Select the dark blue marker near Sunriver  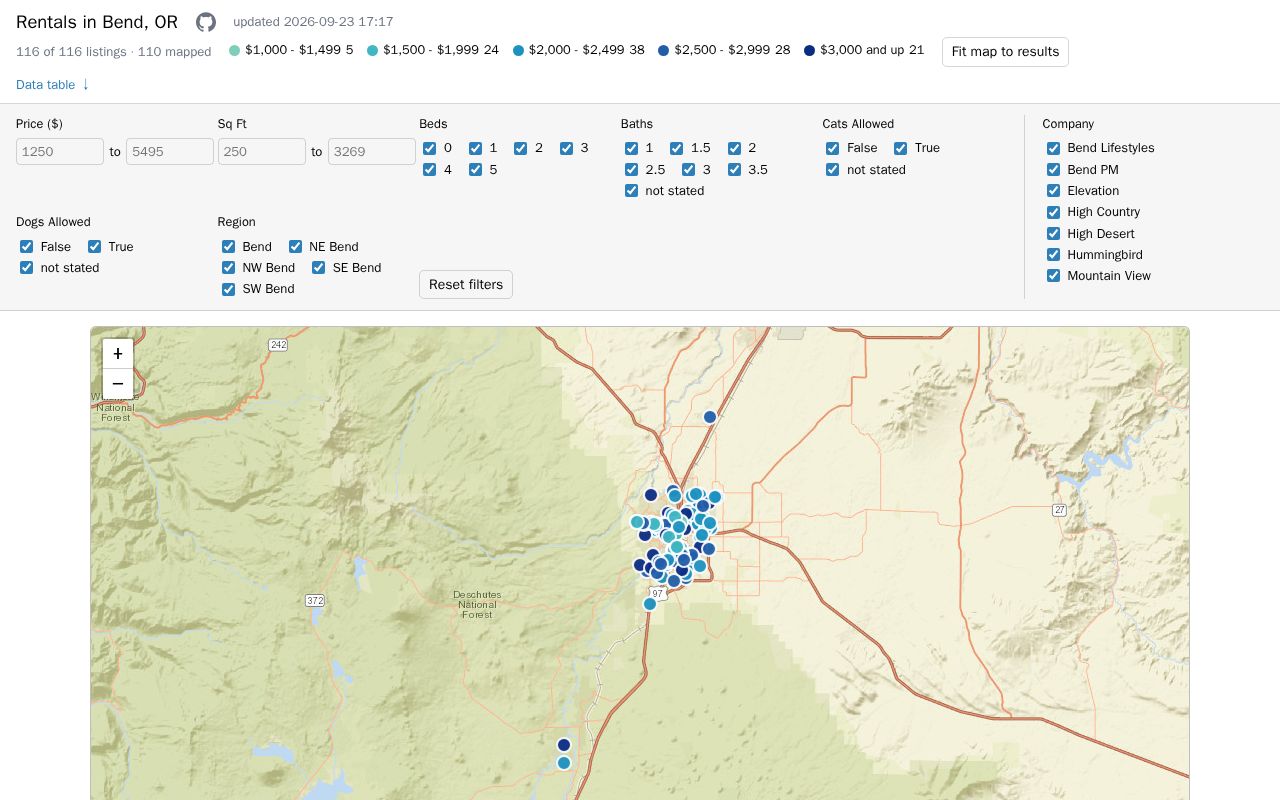click(564, 745)
